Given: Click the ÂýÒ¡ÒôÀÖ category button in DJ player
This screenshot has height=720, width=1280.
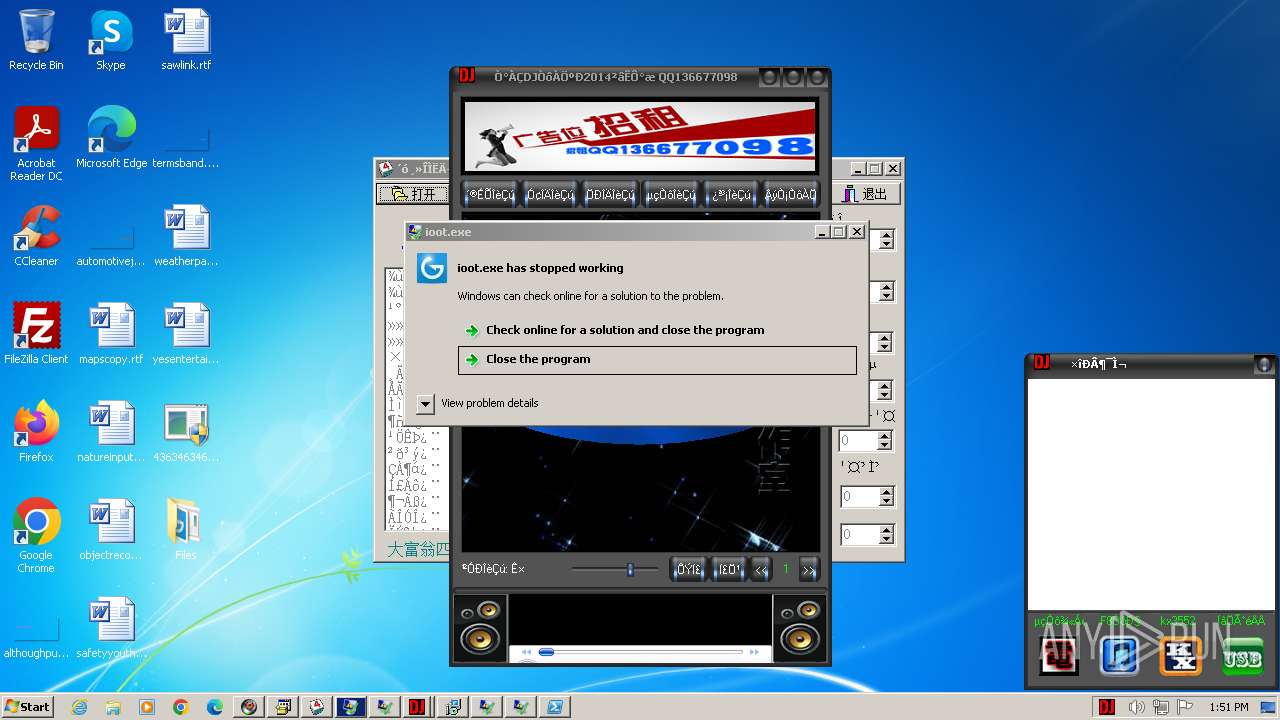Looking at the screenshot, I should coord(791,195).
